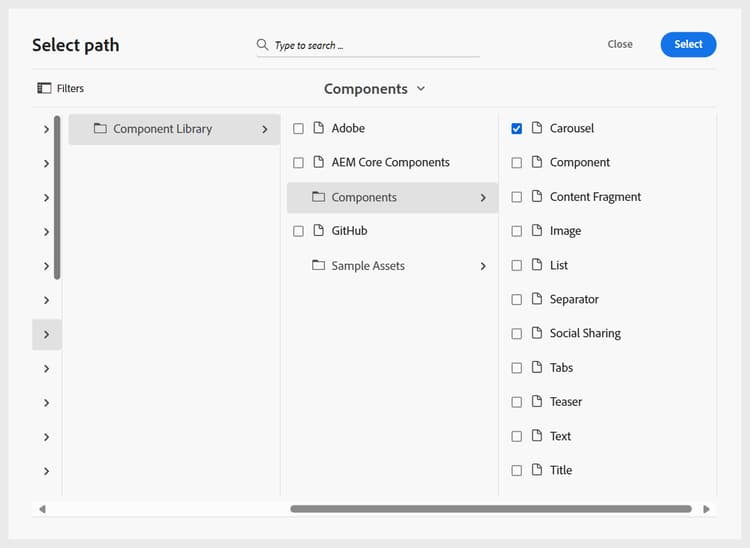Expand the Sample Assets folder chevron
The width and height of the screenshot is (750, 548).
483,266
